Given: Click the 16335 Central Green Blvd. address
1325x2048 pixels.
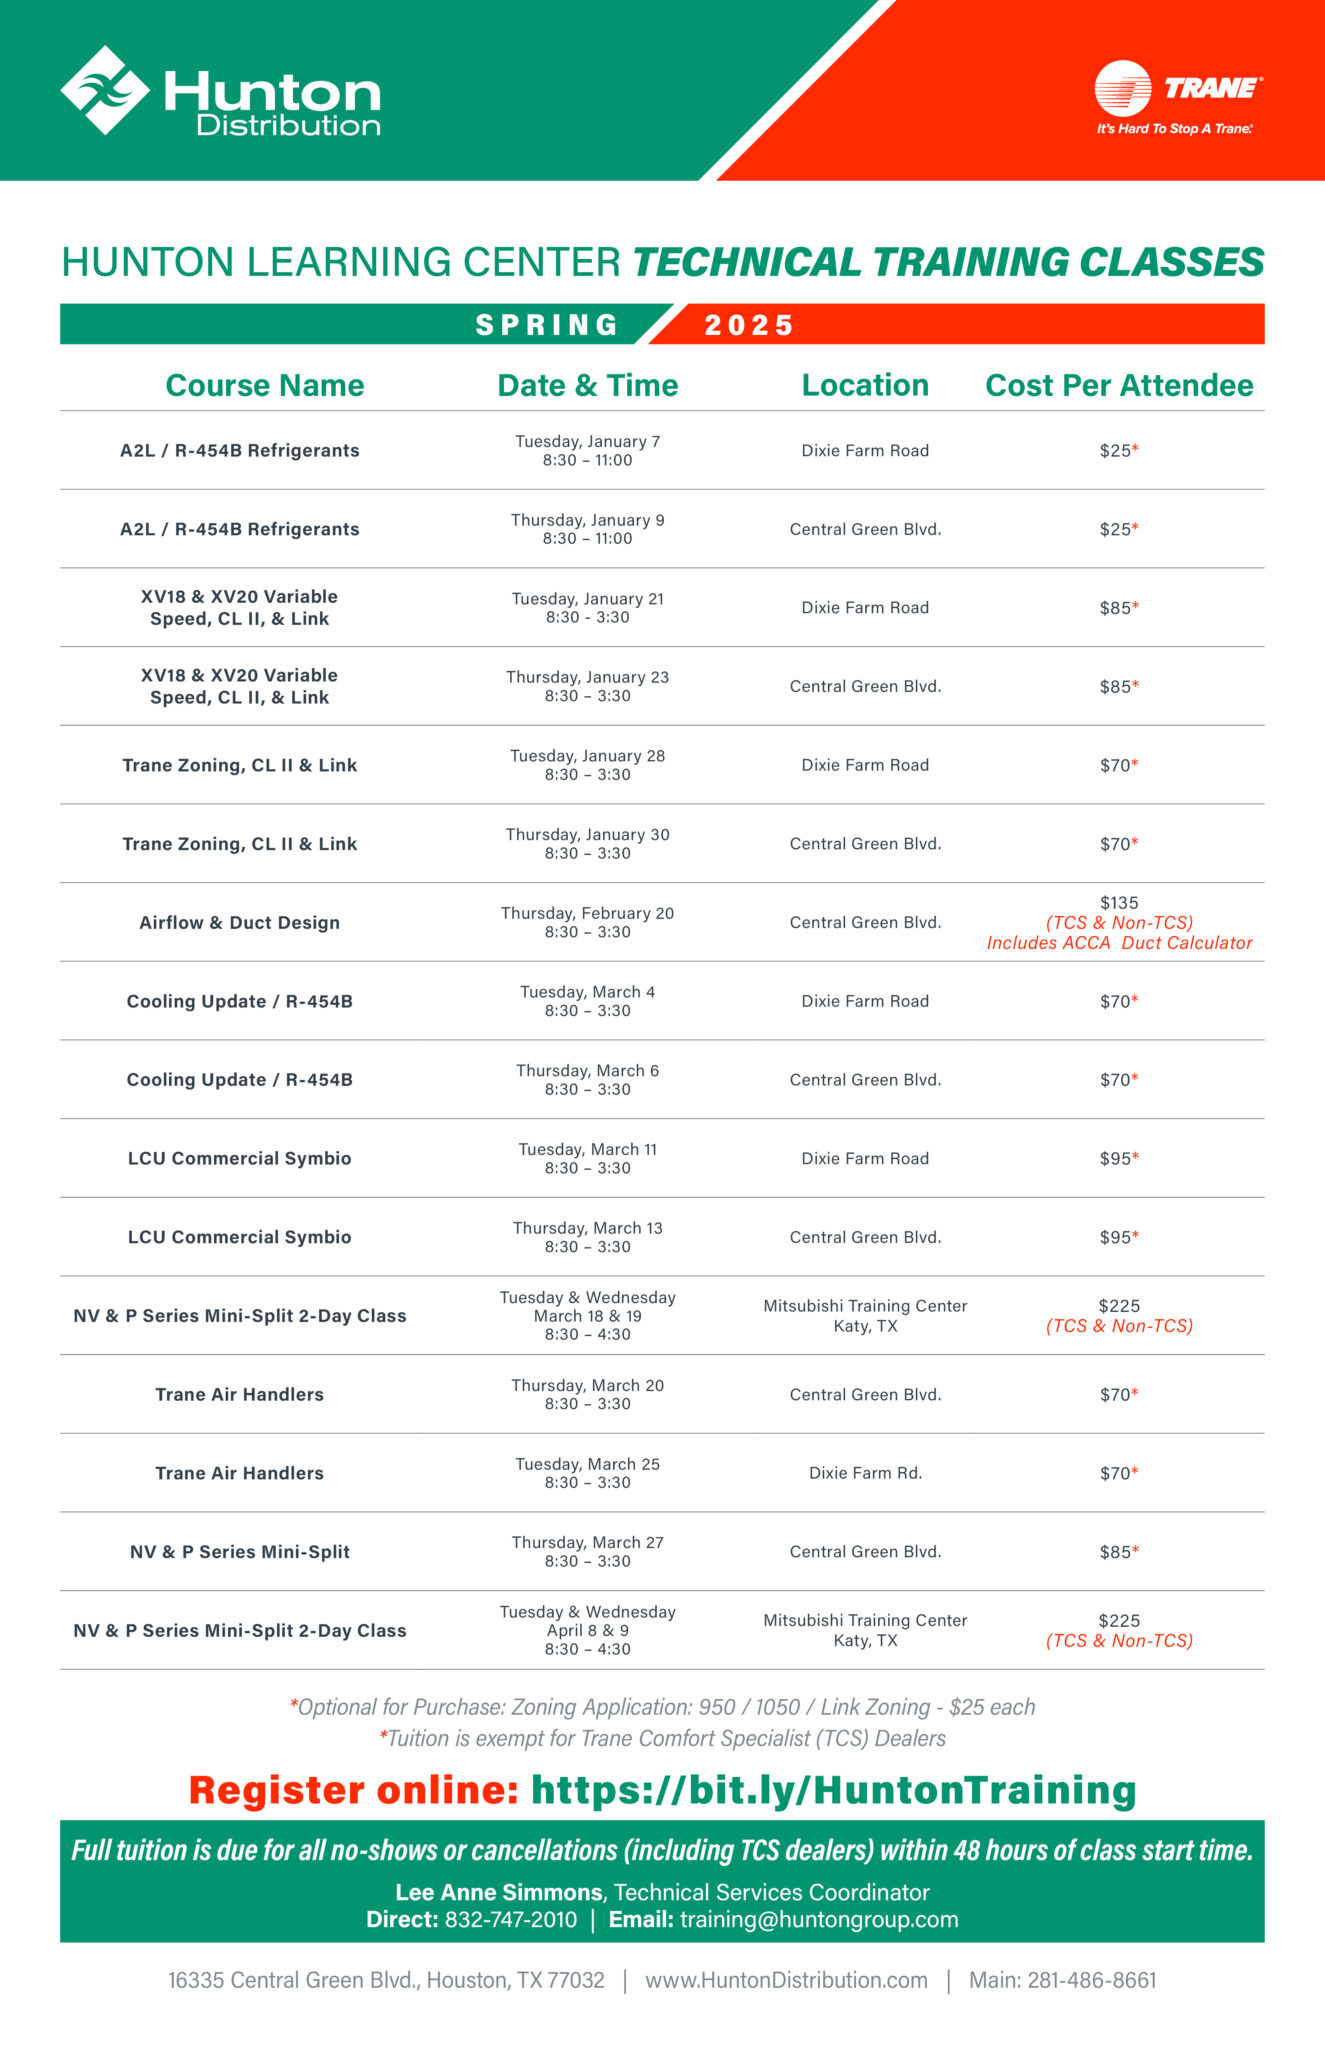Looking at the screenshot, I should pyautogui.click(x=386, y=1980).
